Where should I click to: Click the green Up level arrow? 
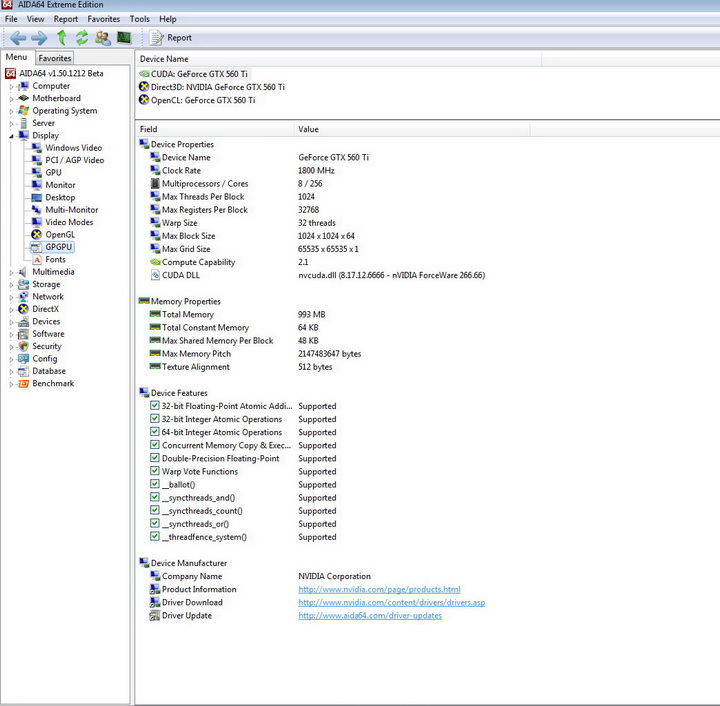point(62,38)
